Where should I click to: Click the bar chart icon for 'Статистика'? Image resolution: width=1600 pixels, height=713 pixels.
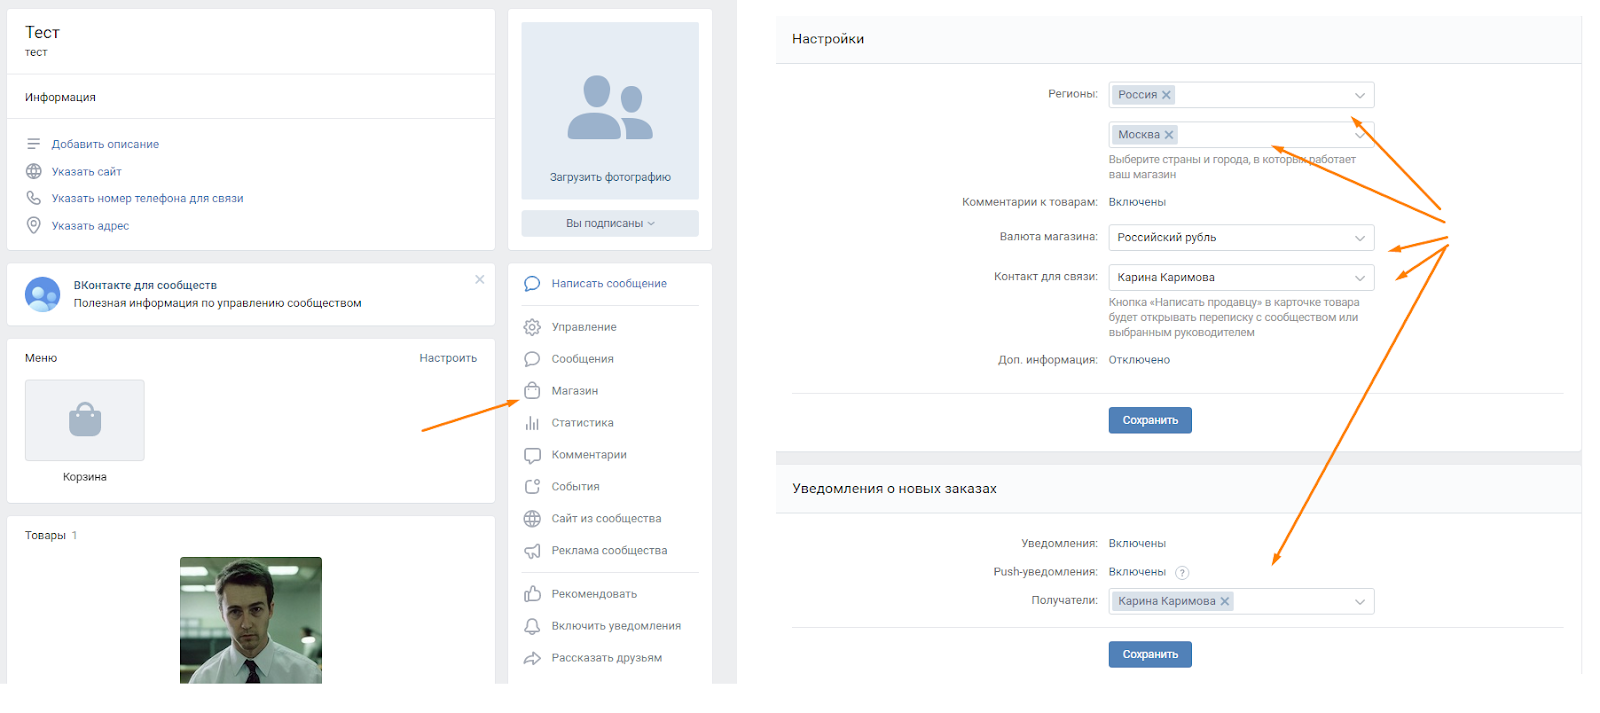[532, 423]
